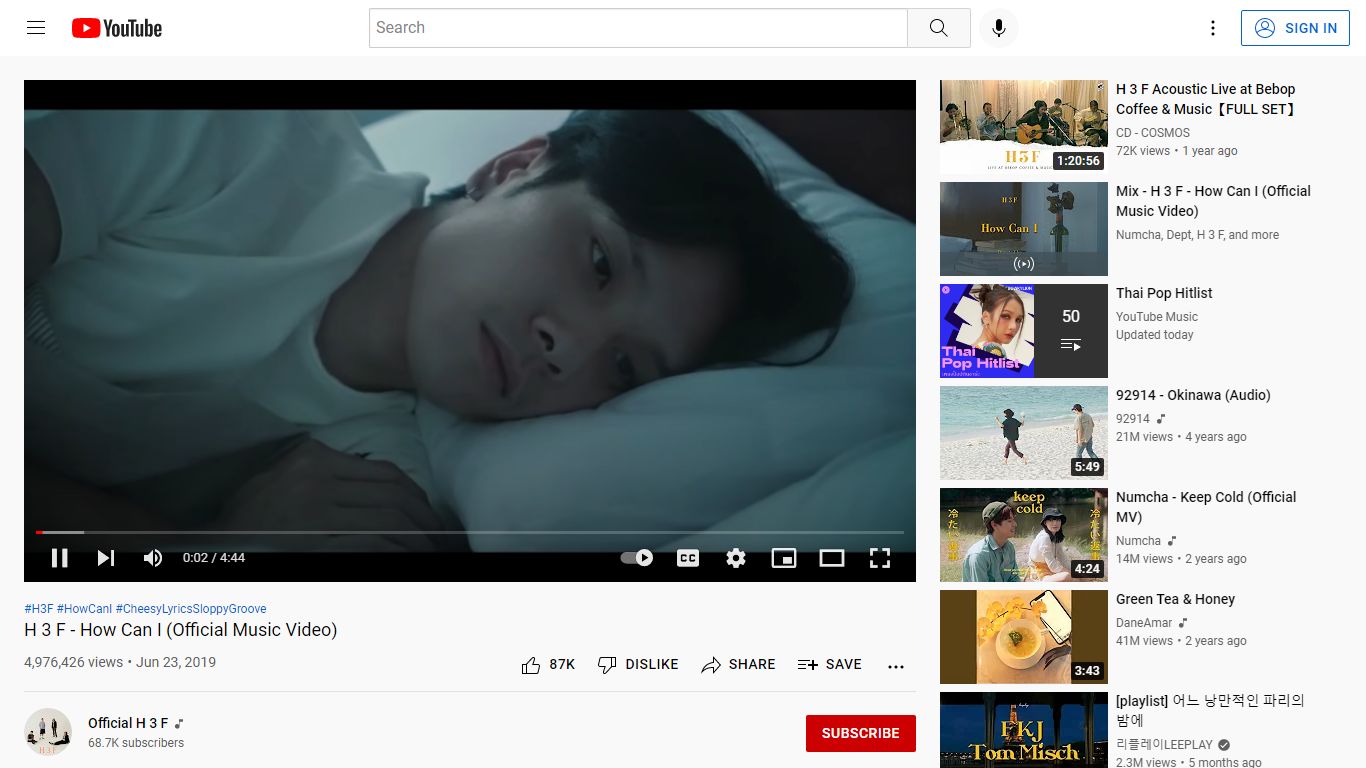Open the hamburger guide menu
The image size is (1366, 768).
coord(36,28)
